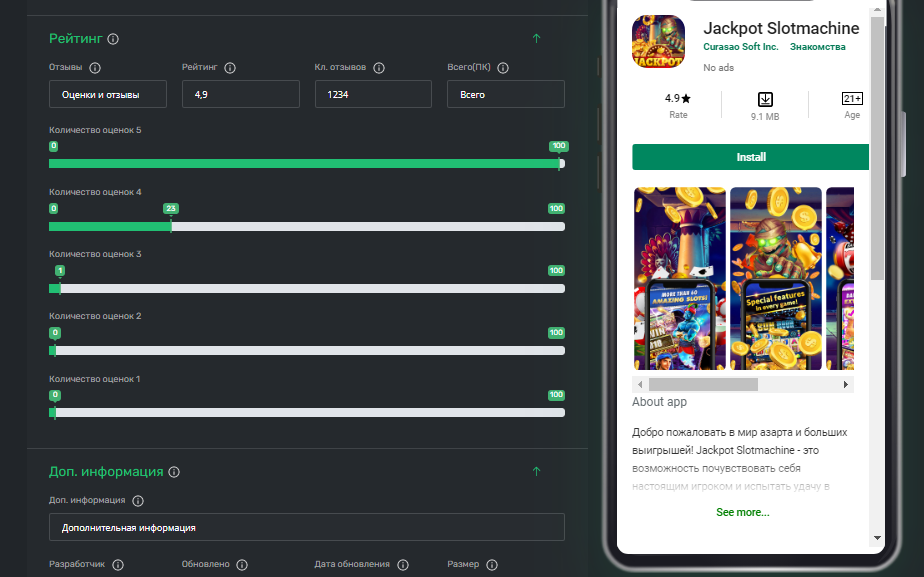Click info icon next to Обновлено

coord(242,565)
